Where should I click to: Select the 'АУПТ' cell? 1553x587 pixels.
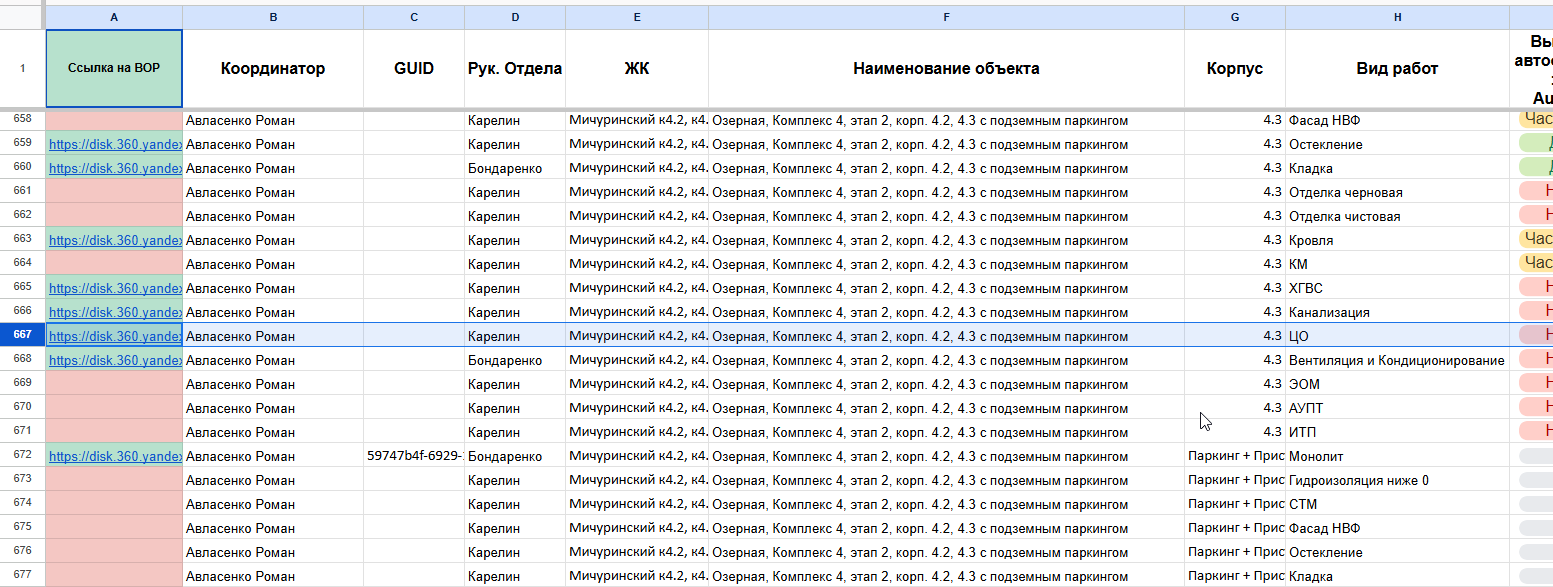pos(1398,408)
